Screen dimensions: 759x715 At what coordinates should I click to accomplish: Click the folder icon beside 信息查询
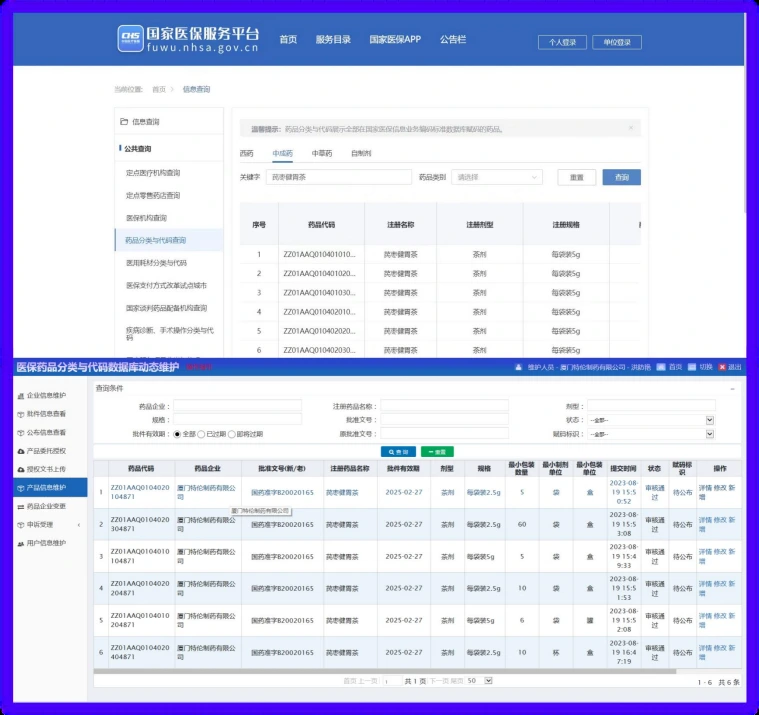[x=124, y=122]
